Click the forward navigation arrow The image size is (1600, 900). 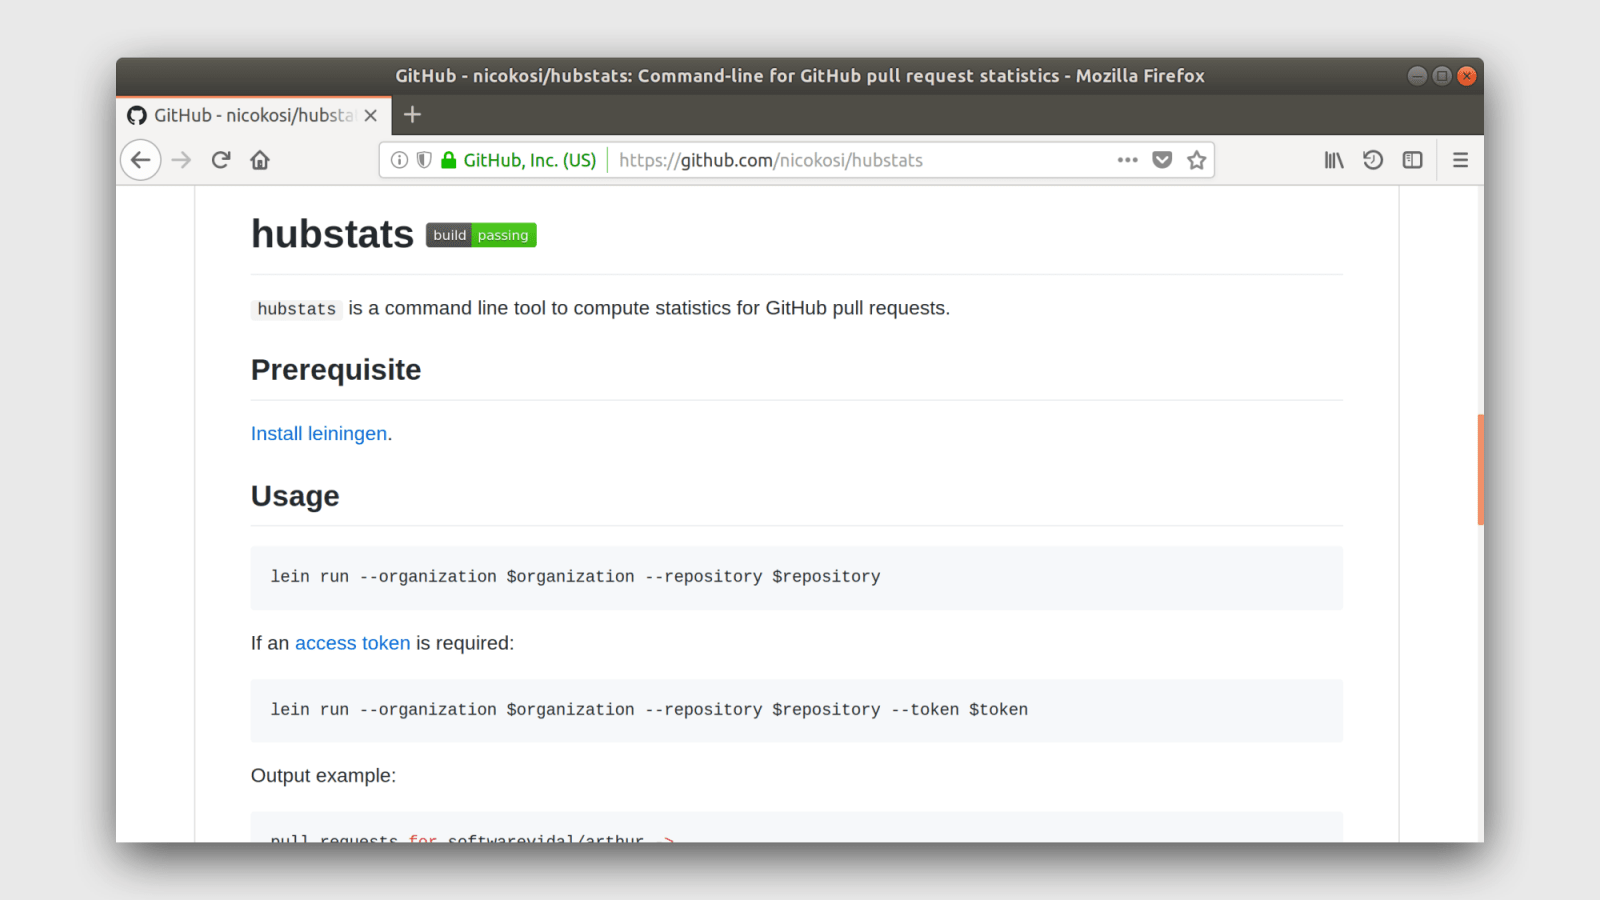[x=181, y=160]
